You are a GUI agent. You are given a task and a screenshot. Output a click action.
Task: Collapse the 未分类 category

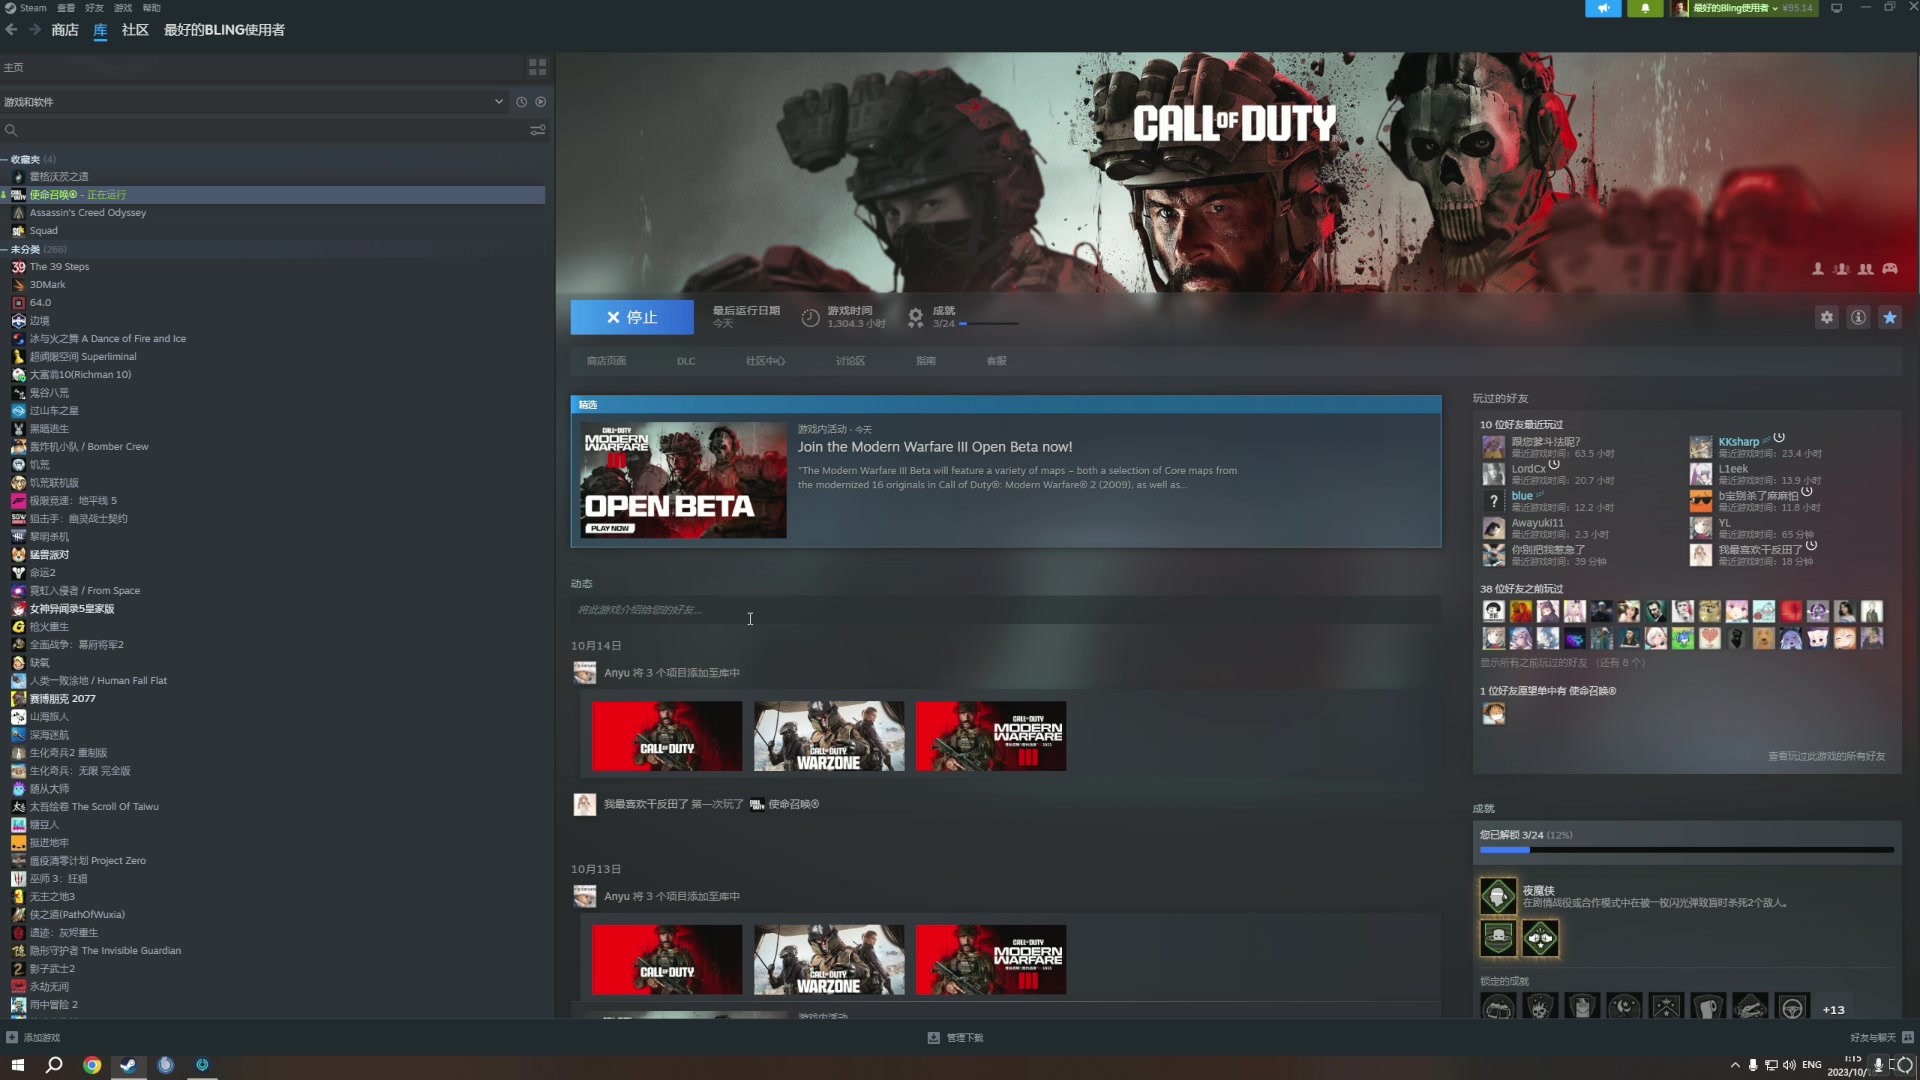[5, 250]
